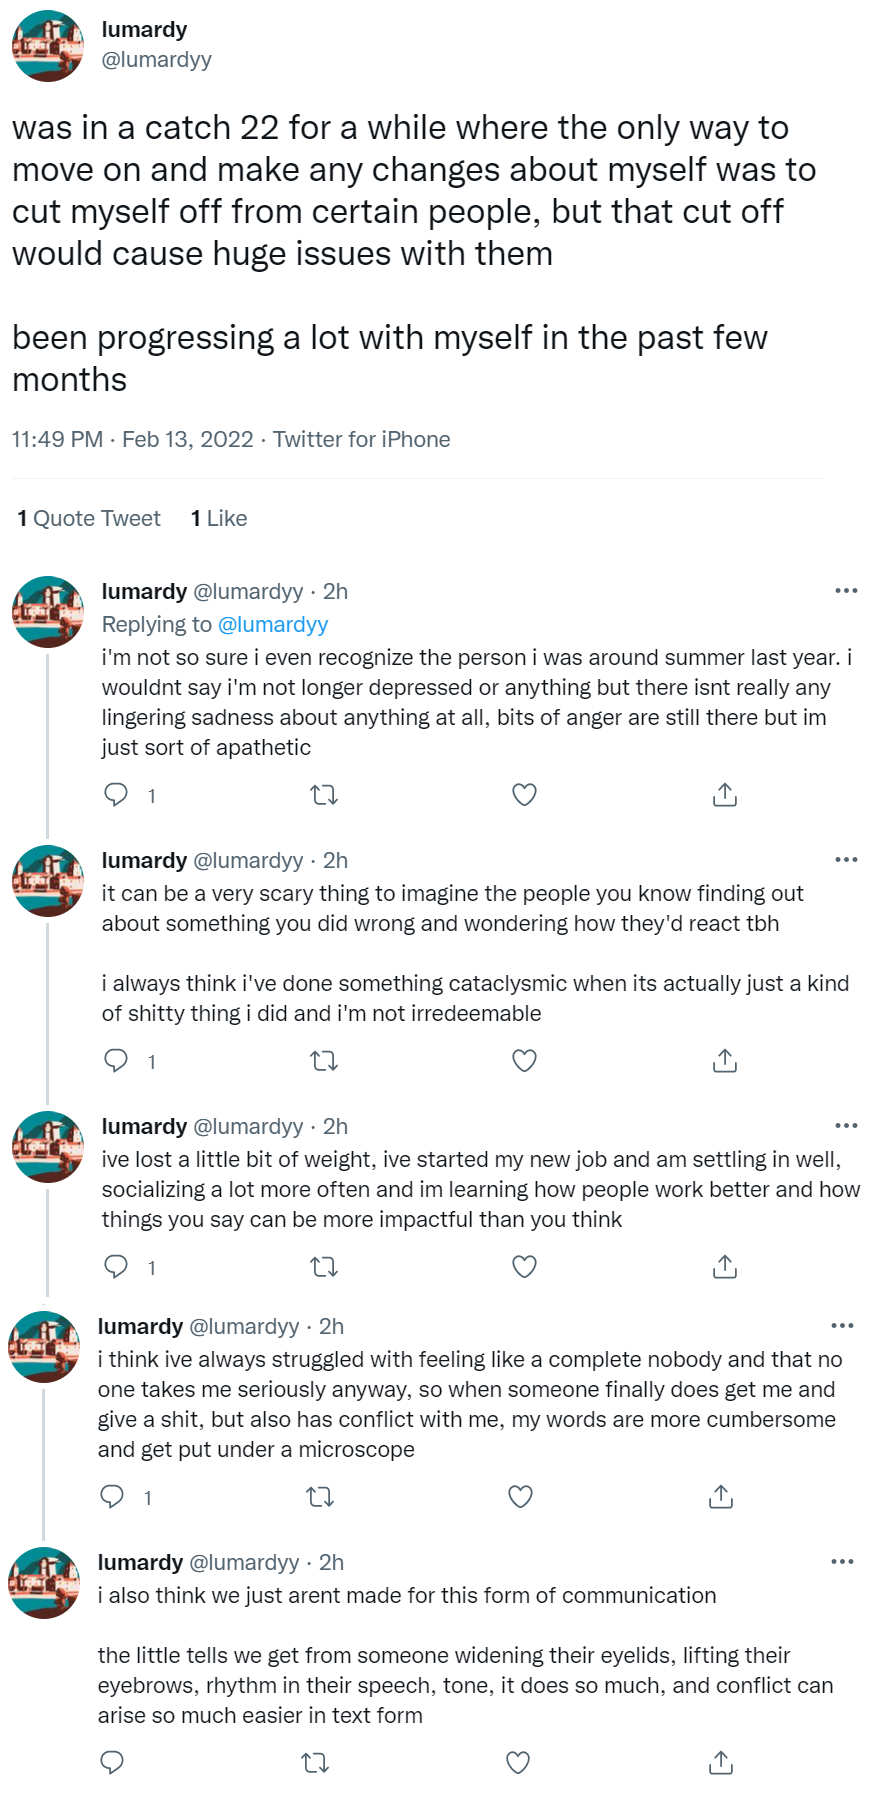The image size is (885, 1802).
Task: Reply to the 'lost a little bit of weight' tweet
Action: coord(116,1267)
